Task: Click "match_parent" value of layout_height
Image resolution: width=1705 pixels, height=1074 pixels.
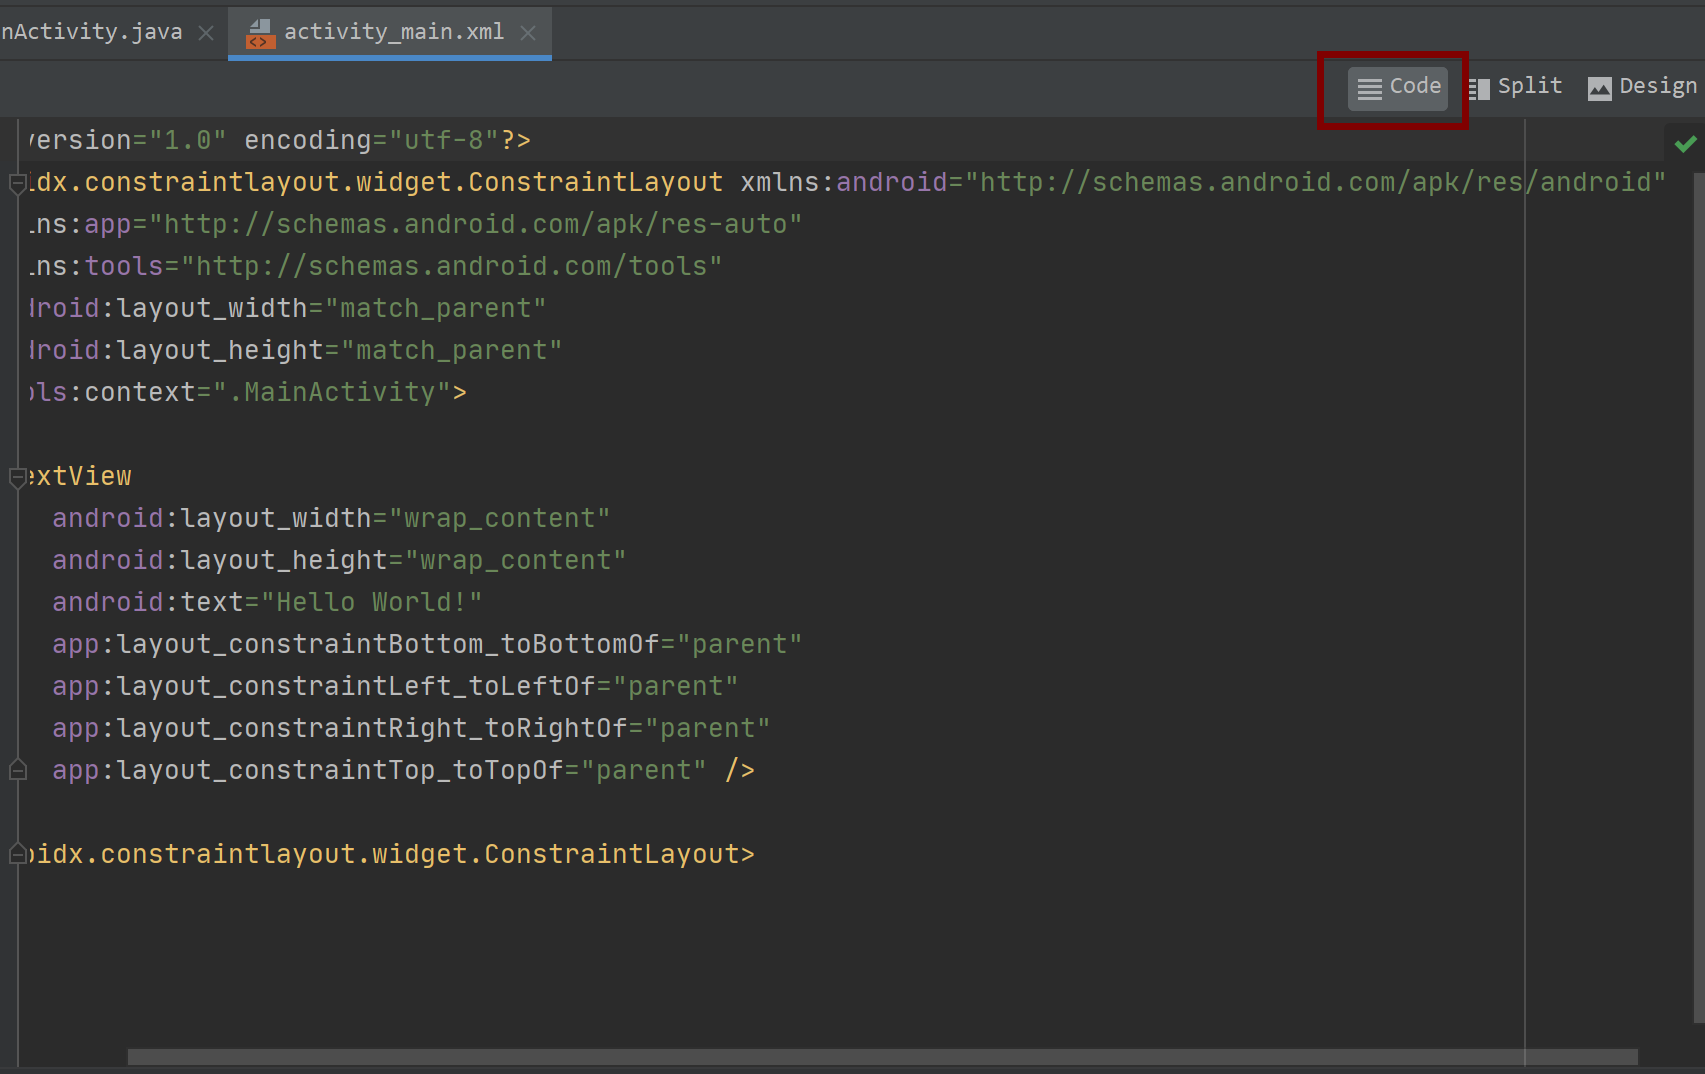Action: pos(452,350)
